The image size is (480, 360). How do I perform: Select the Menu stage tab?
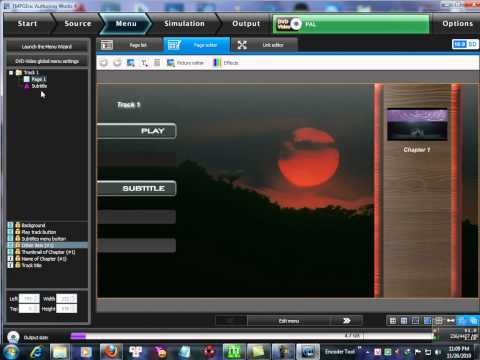126,24
